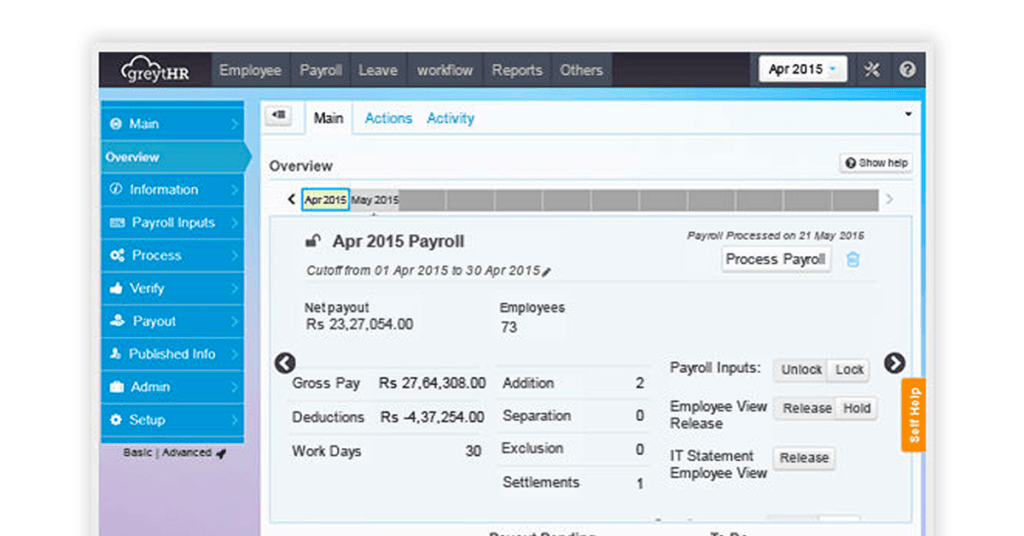The width and height of the screenshot is (1024, 536).
Task: Click the Main sidebar globe icon
Action: (x=116, y=124)
